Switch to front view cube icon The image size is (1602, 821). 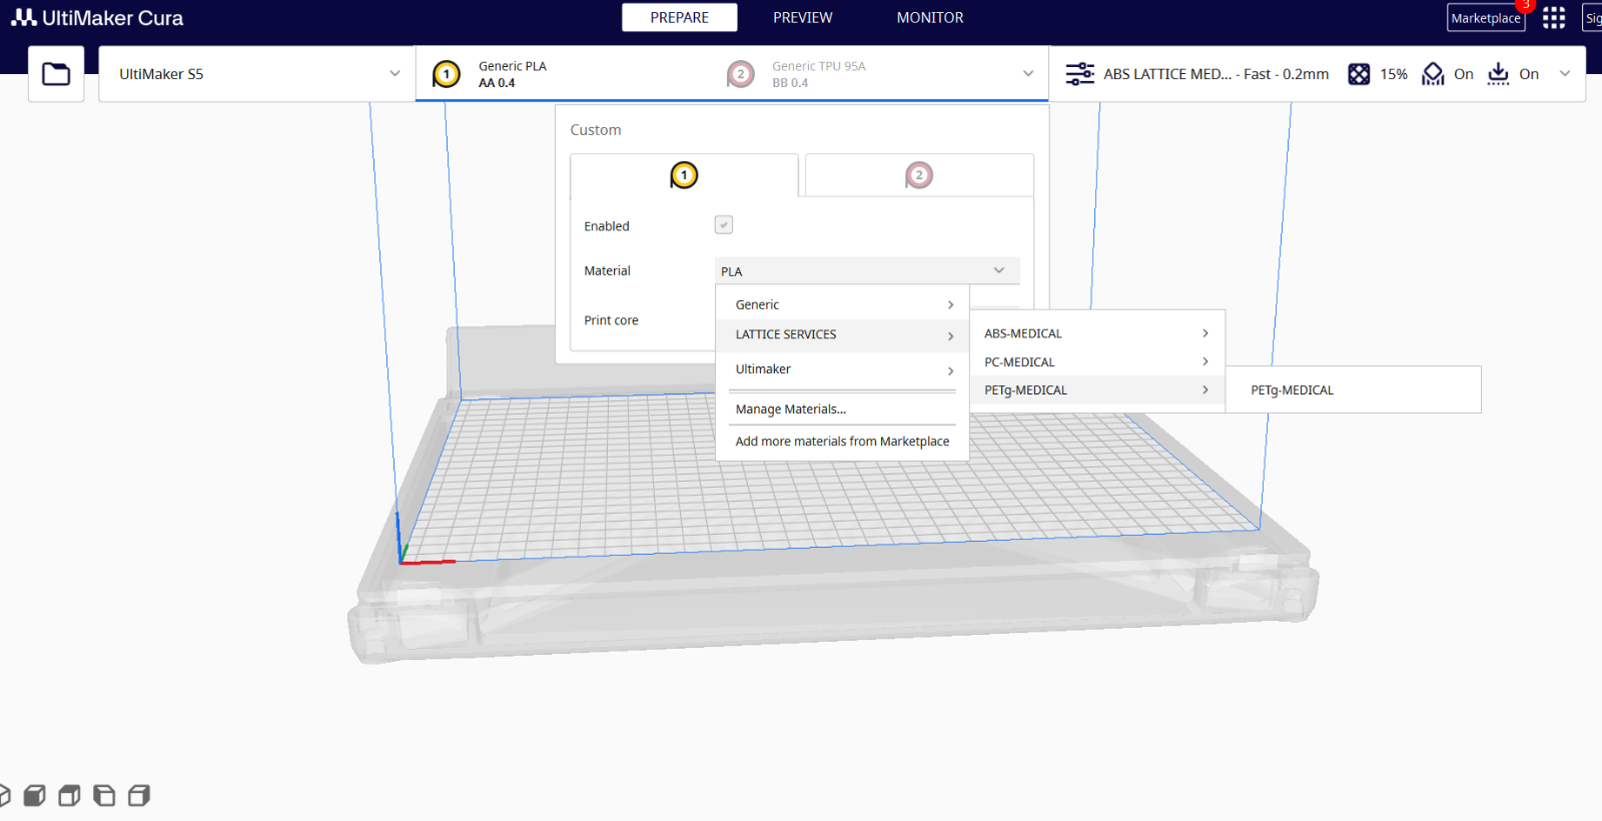coord(35,796)
